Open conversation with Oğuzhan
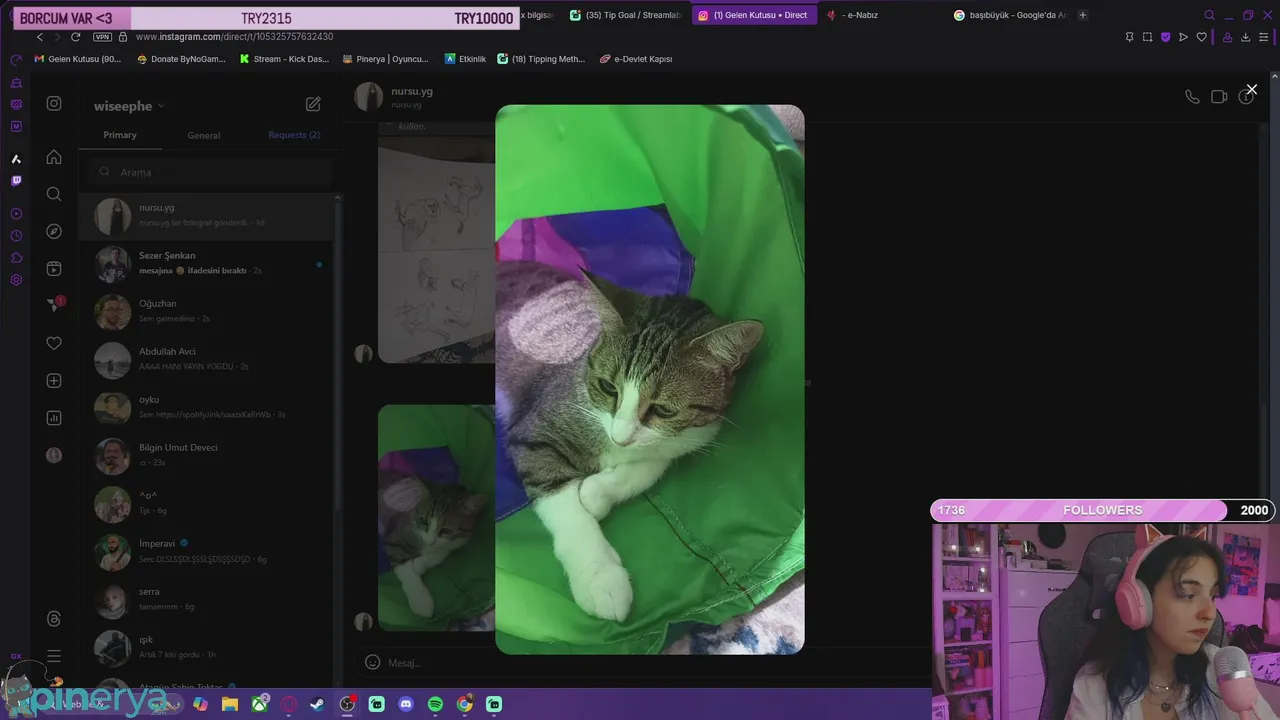 (206, 312)
